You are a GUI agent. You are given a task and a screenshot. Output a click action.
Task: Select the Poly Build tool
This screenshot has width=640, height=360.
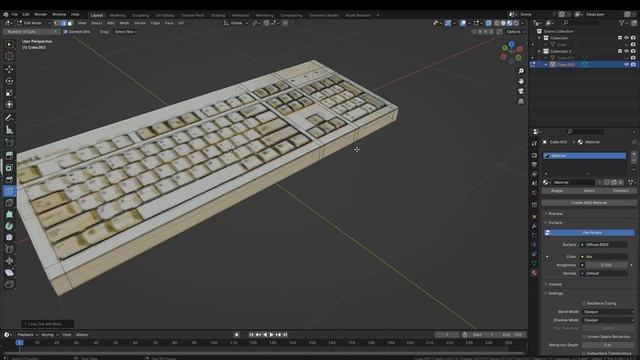coord(9,214)
